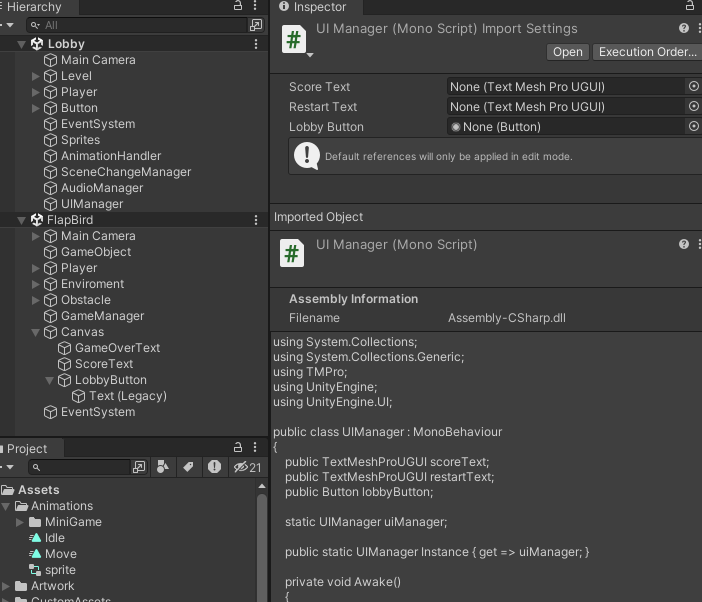Open help for UI Manager Import Settings
Image resolution: width=702 pixels, height=602 pixels.
pos(684,28)
